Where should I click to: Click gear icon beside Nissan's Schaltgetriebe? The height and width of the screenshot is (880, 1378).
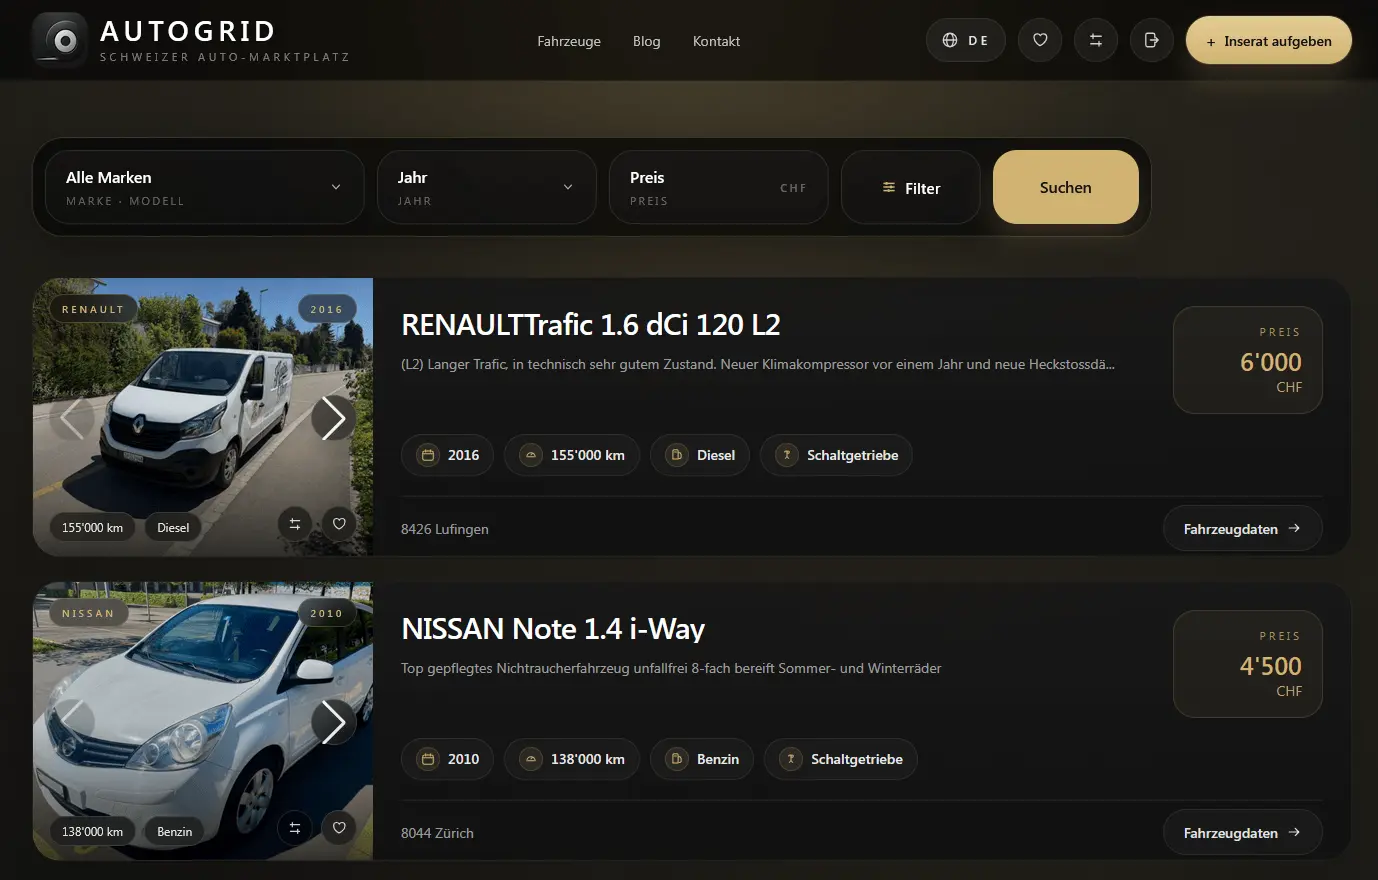(791, 759)
